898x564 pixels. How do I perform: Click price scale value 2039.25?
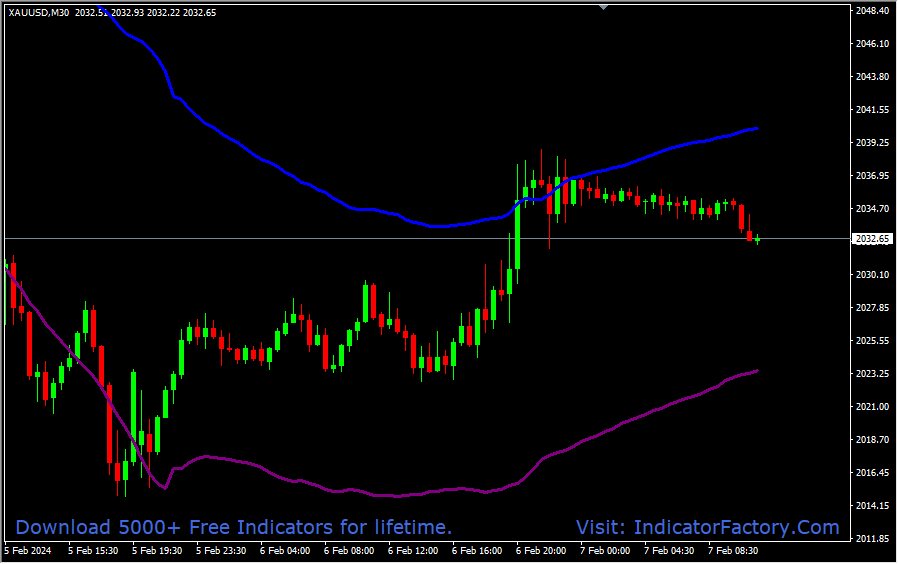(x=873, y=143)
